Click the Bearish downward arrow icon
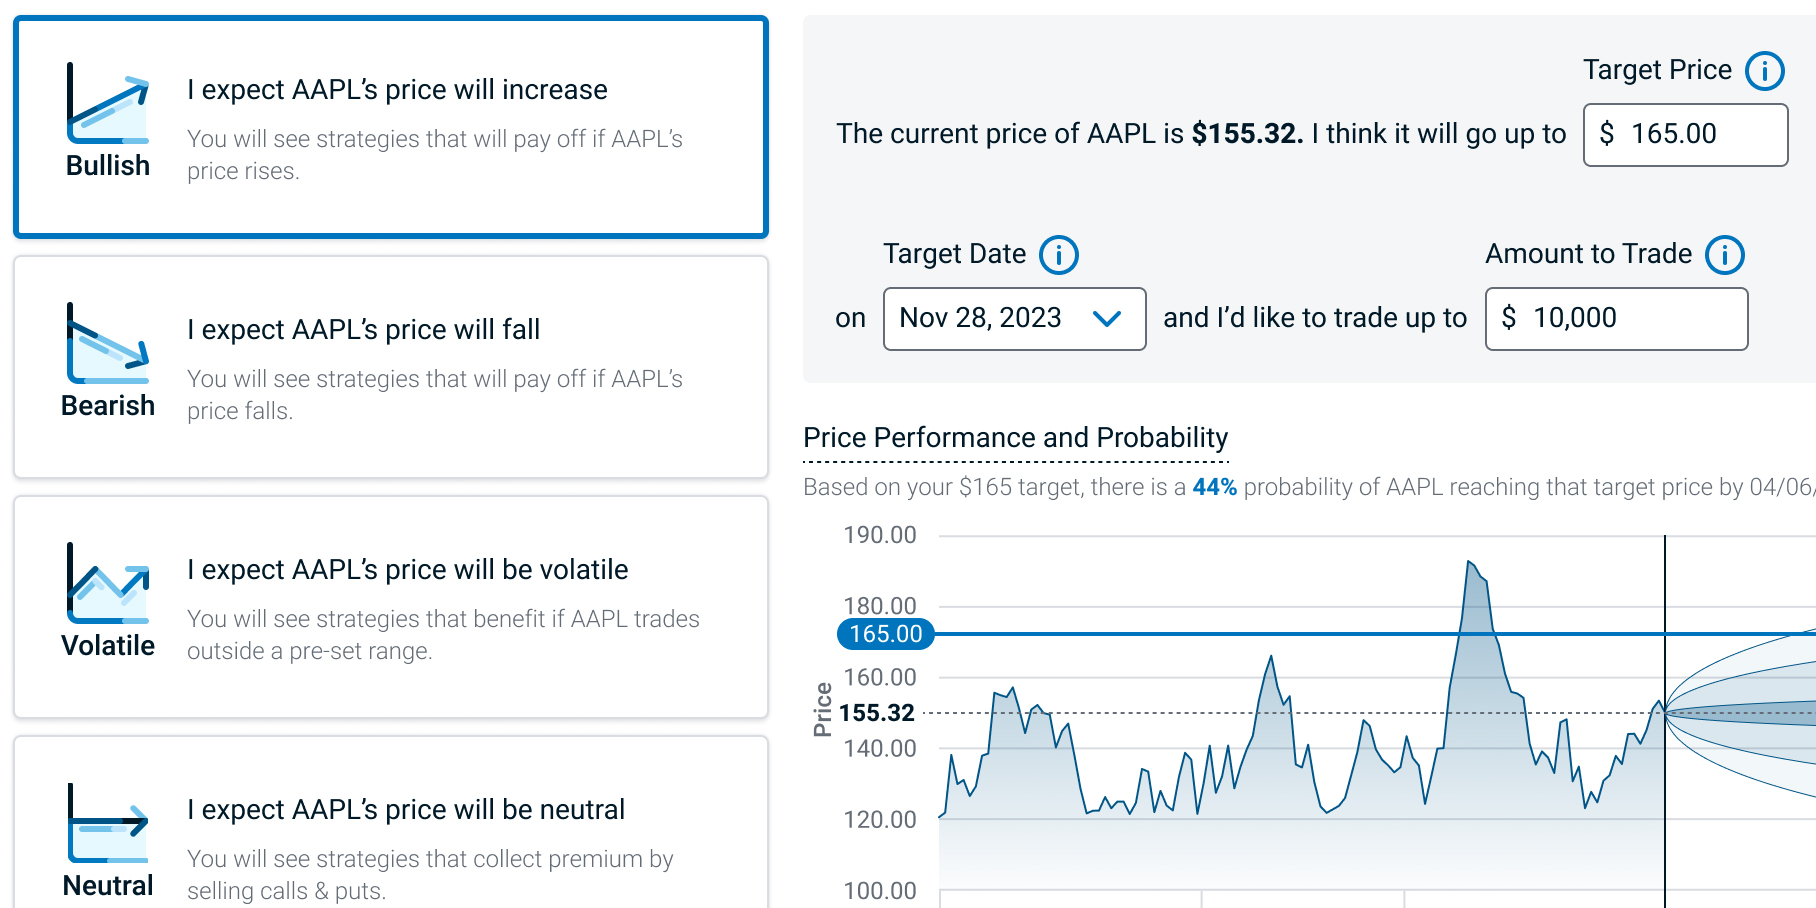 coord(108,344)
